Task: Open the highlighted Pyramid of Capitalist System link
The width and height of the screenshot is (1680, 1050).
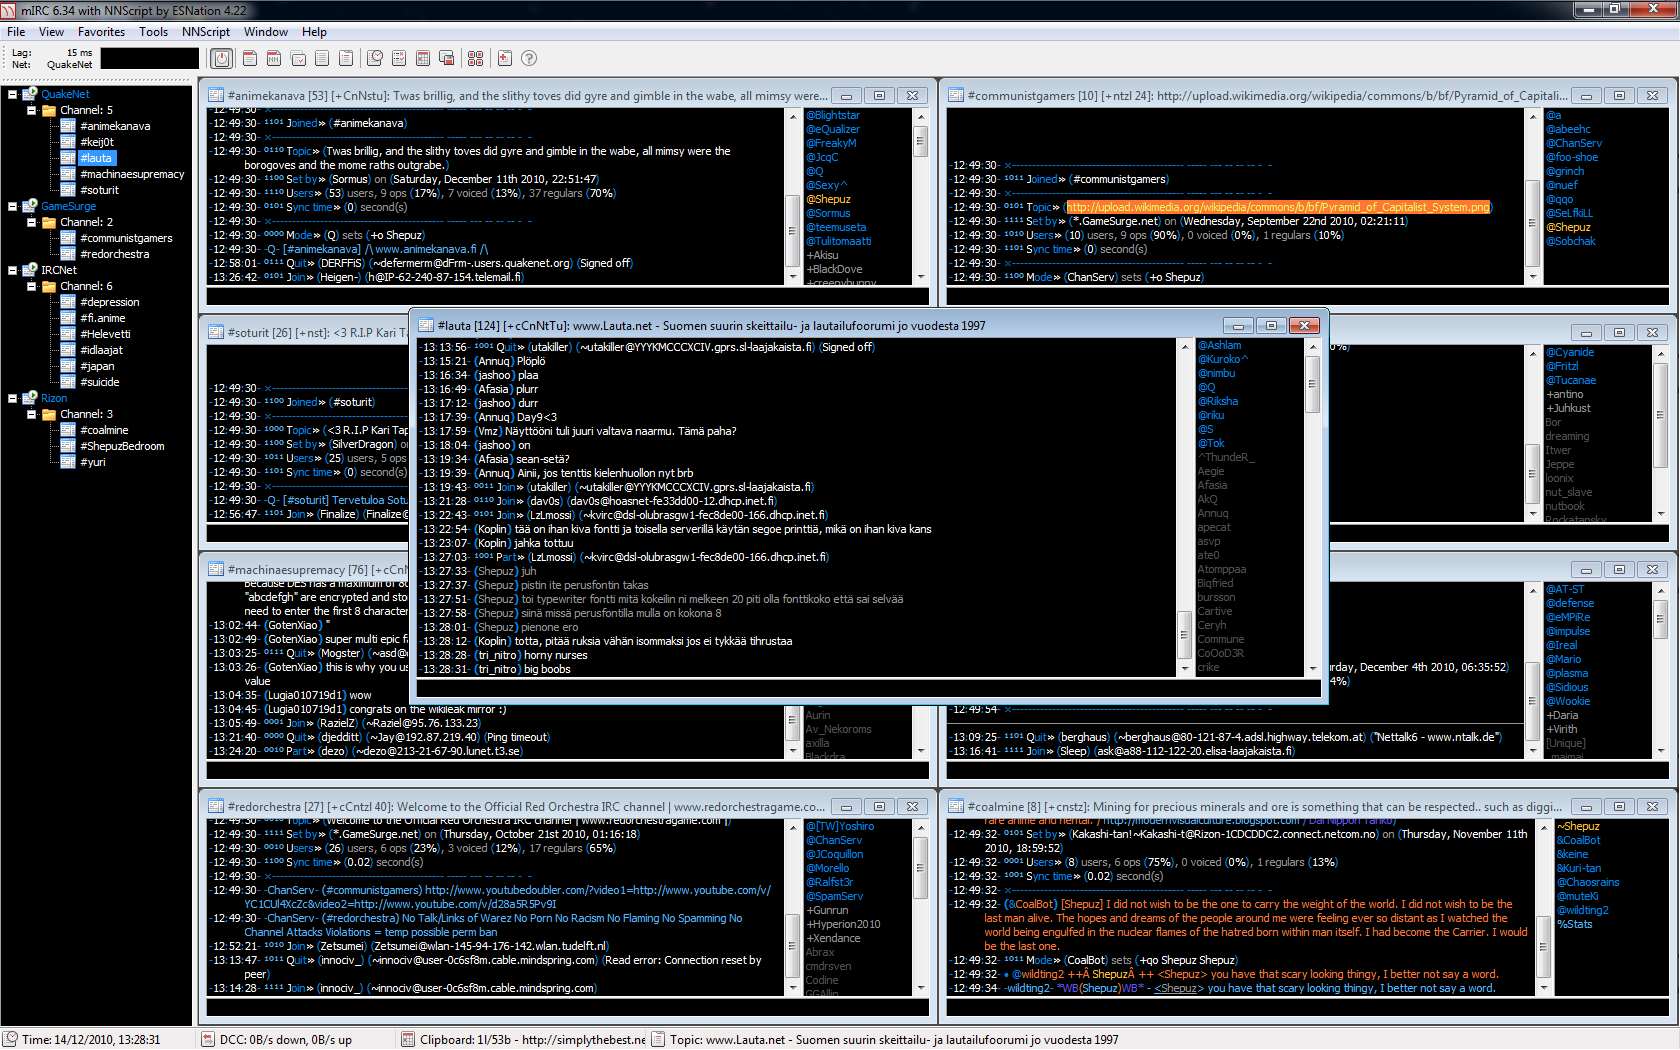Action: (1278, 207)
